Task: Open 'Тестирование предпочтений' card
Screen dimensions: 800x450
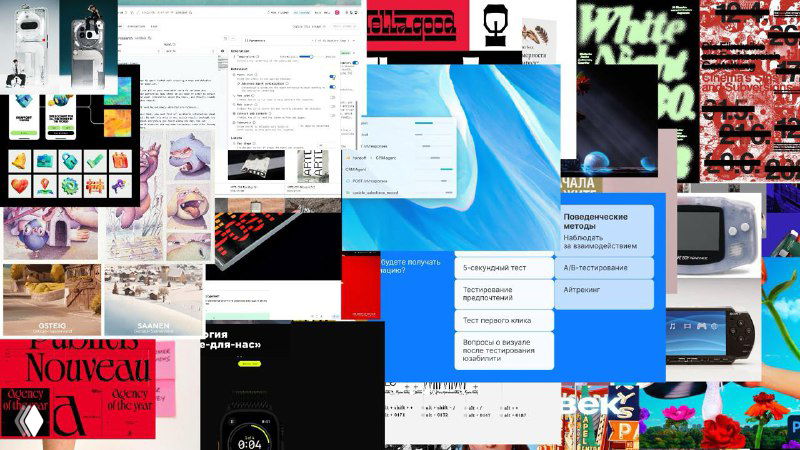Action: tap(504, 294)
